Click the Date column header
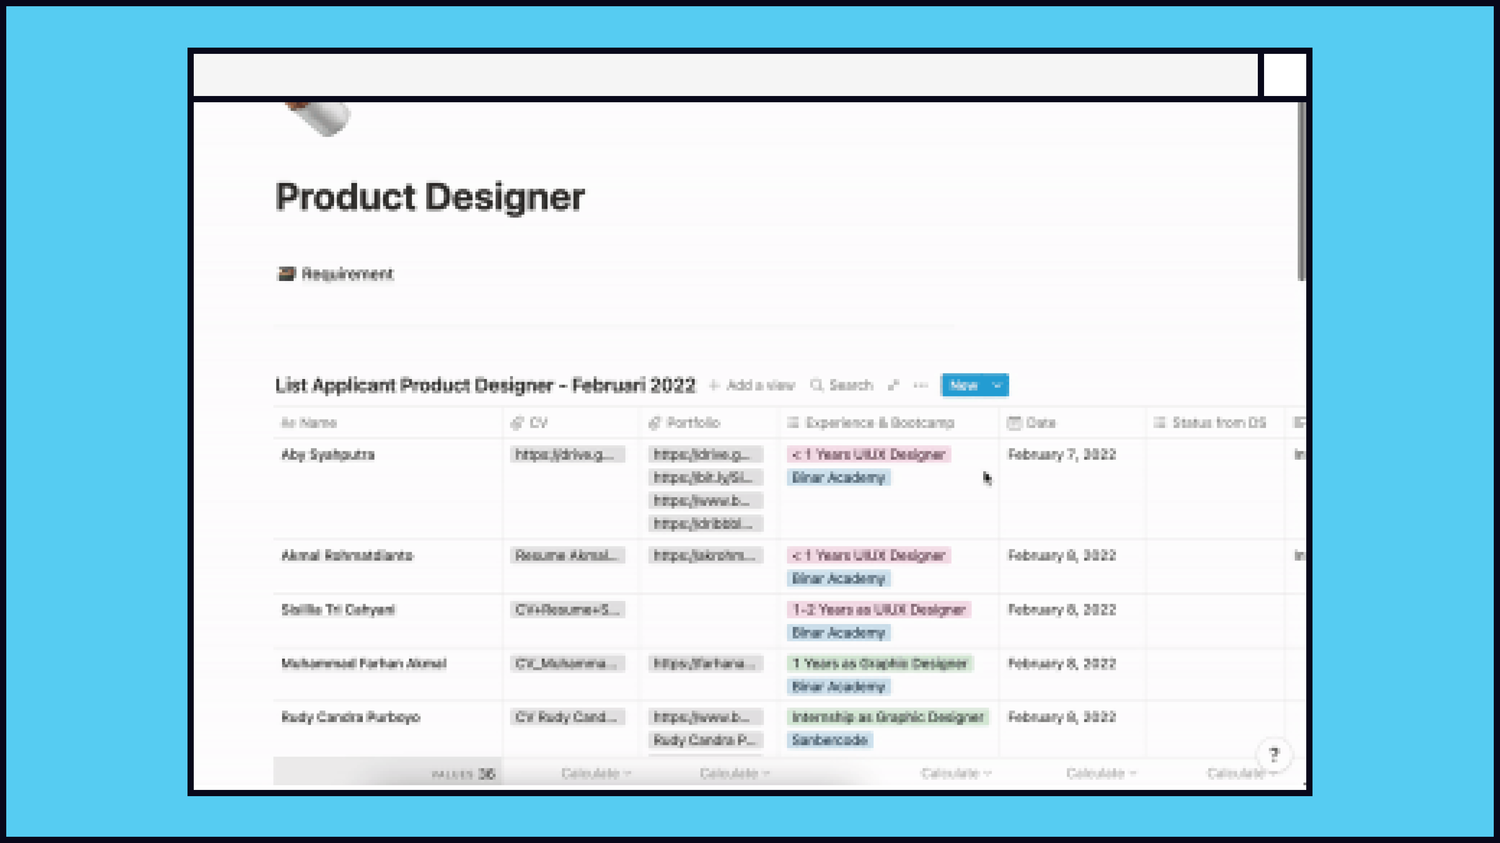 (x=1072, y=423)
